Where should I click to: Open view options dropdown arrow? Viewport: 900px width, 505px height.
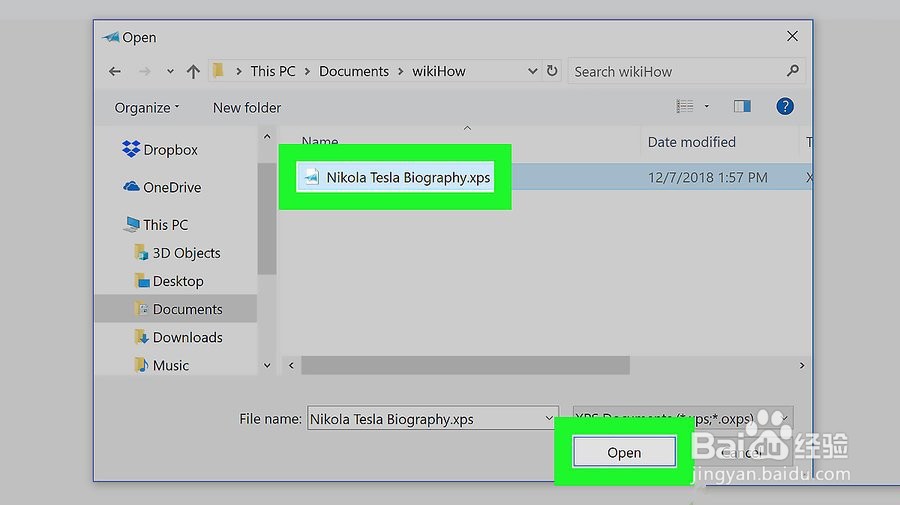pyautogui.click(x=707, y=106)
